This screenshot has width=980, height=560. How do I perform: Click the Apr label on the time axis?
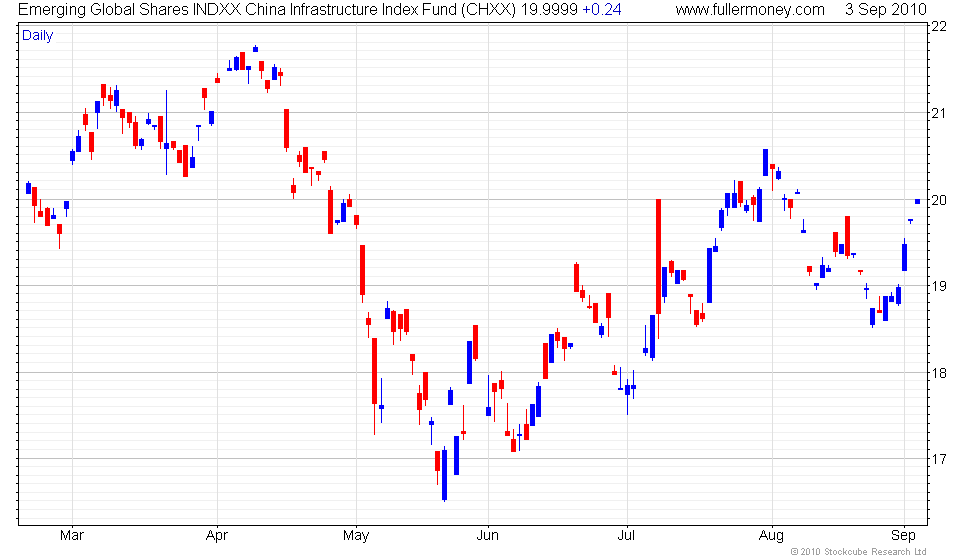217,536
